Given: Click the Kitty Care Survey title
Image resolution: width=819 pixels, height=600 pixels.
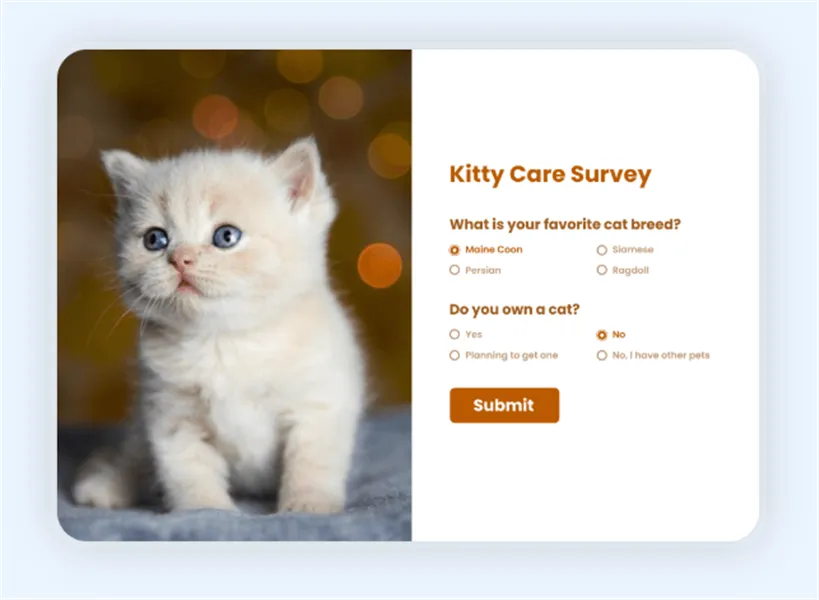Looking at the screenshot, I should 550,175.
